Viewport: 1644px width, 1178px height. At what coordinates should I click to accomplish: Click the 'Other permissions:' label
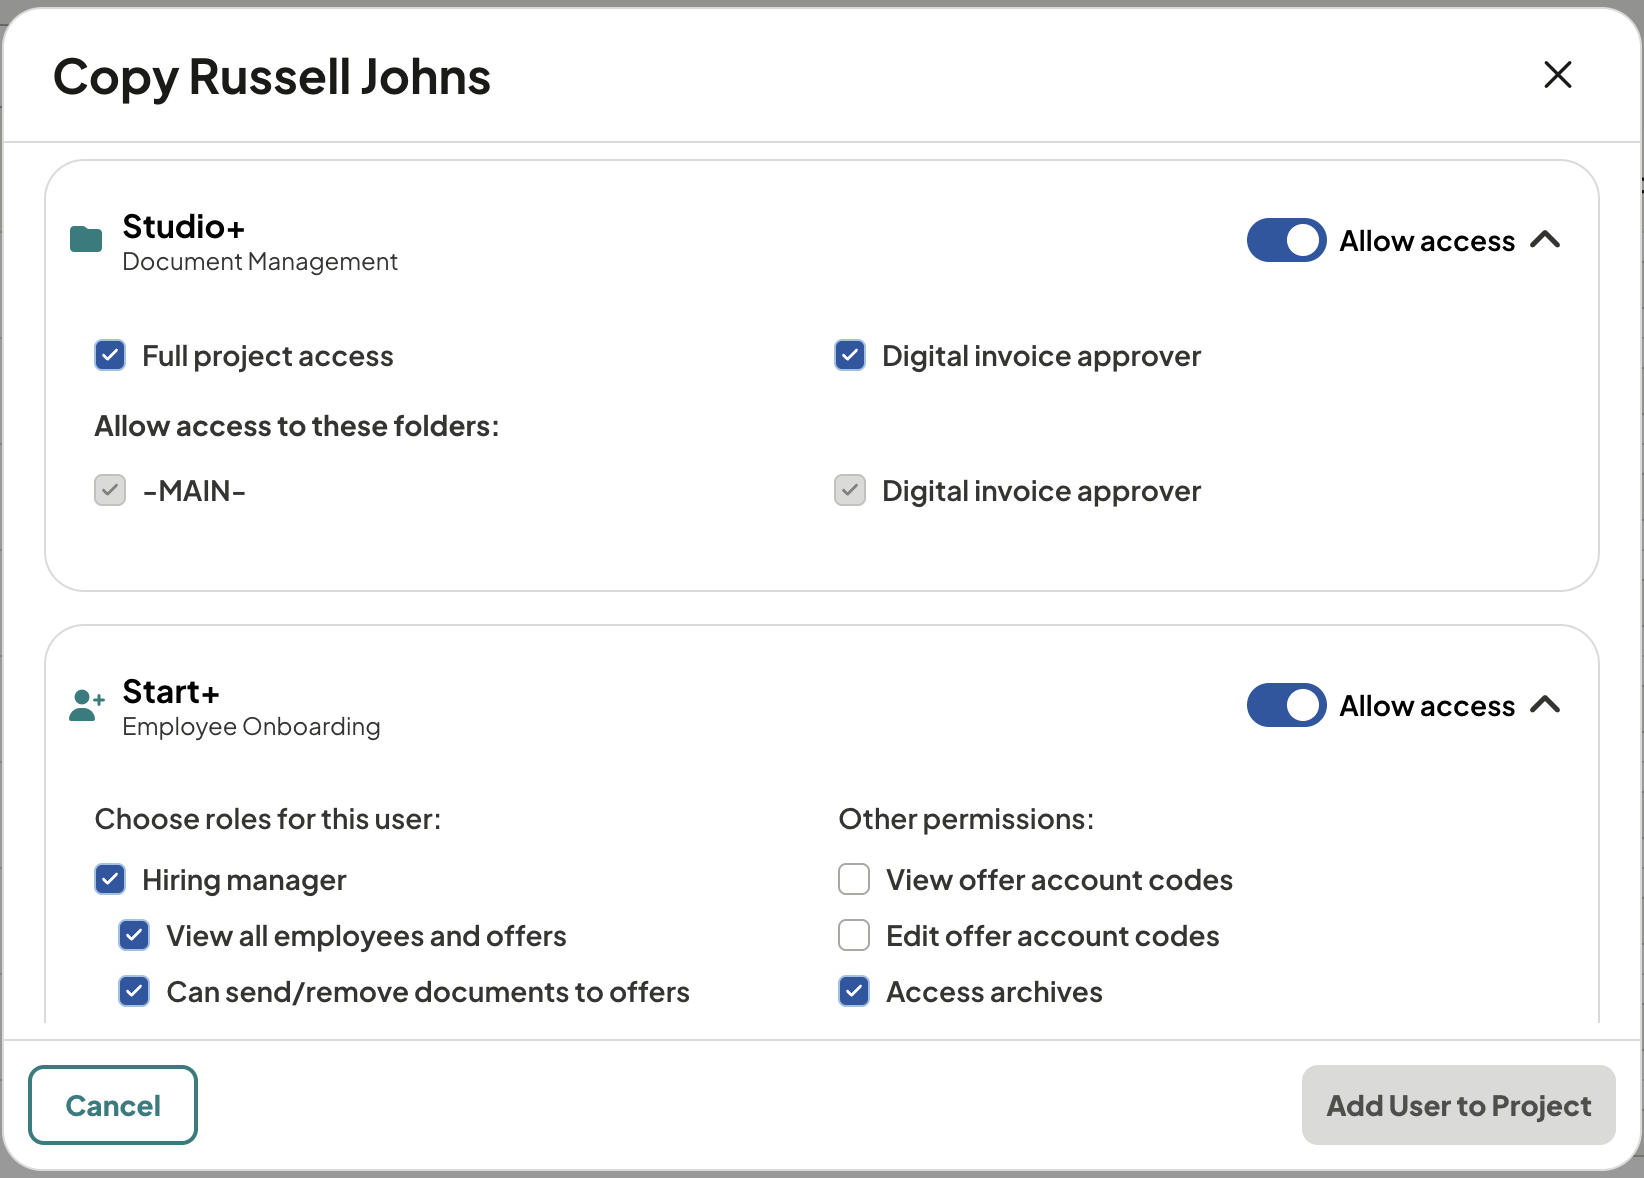coord(966,819)
